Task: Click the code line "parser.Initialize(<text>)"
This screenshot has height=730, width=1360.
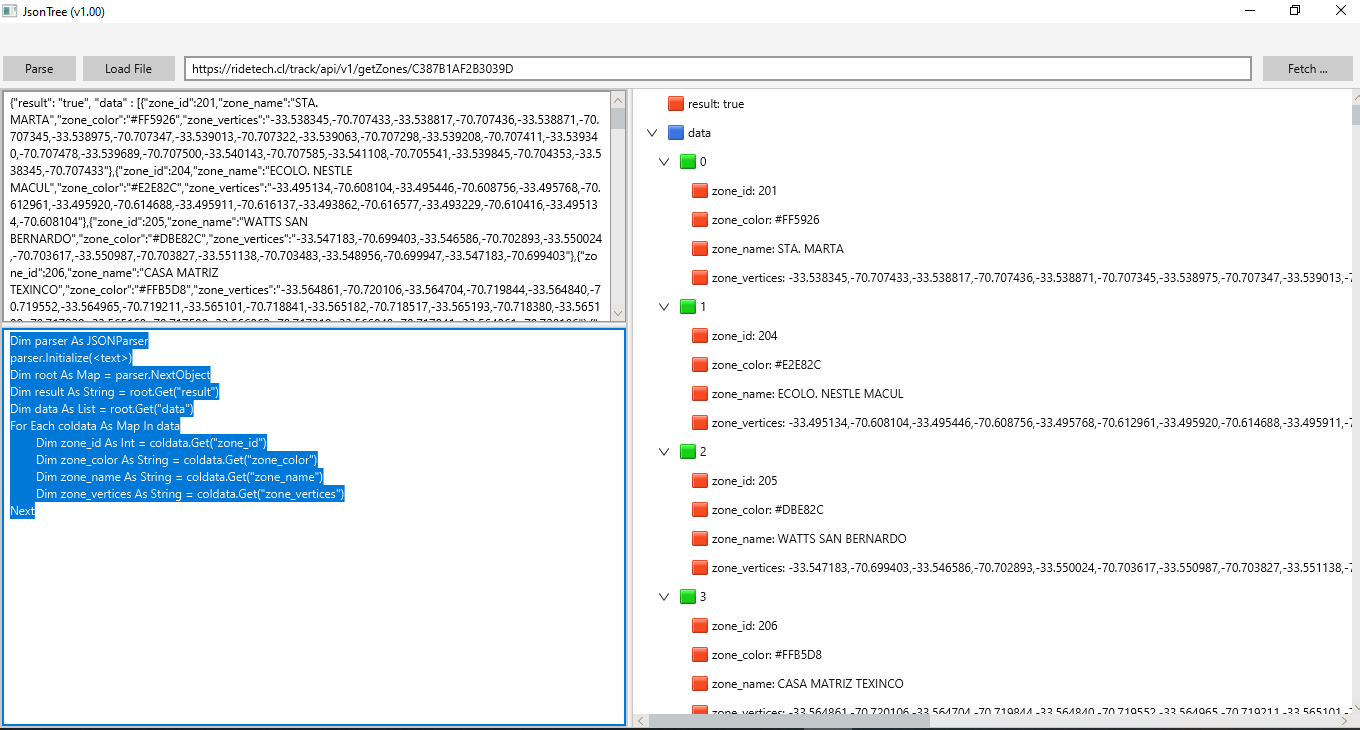Action: [x=71, y=358]
